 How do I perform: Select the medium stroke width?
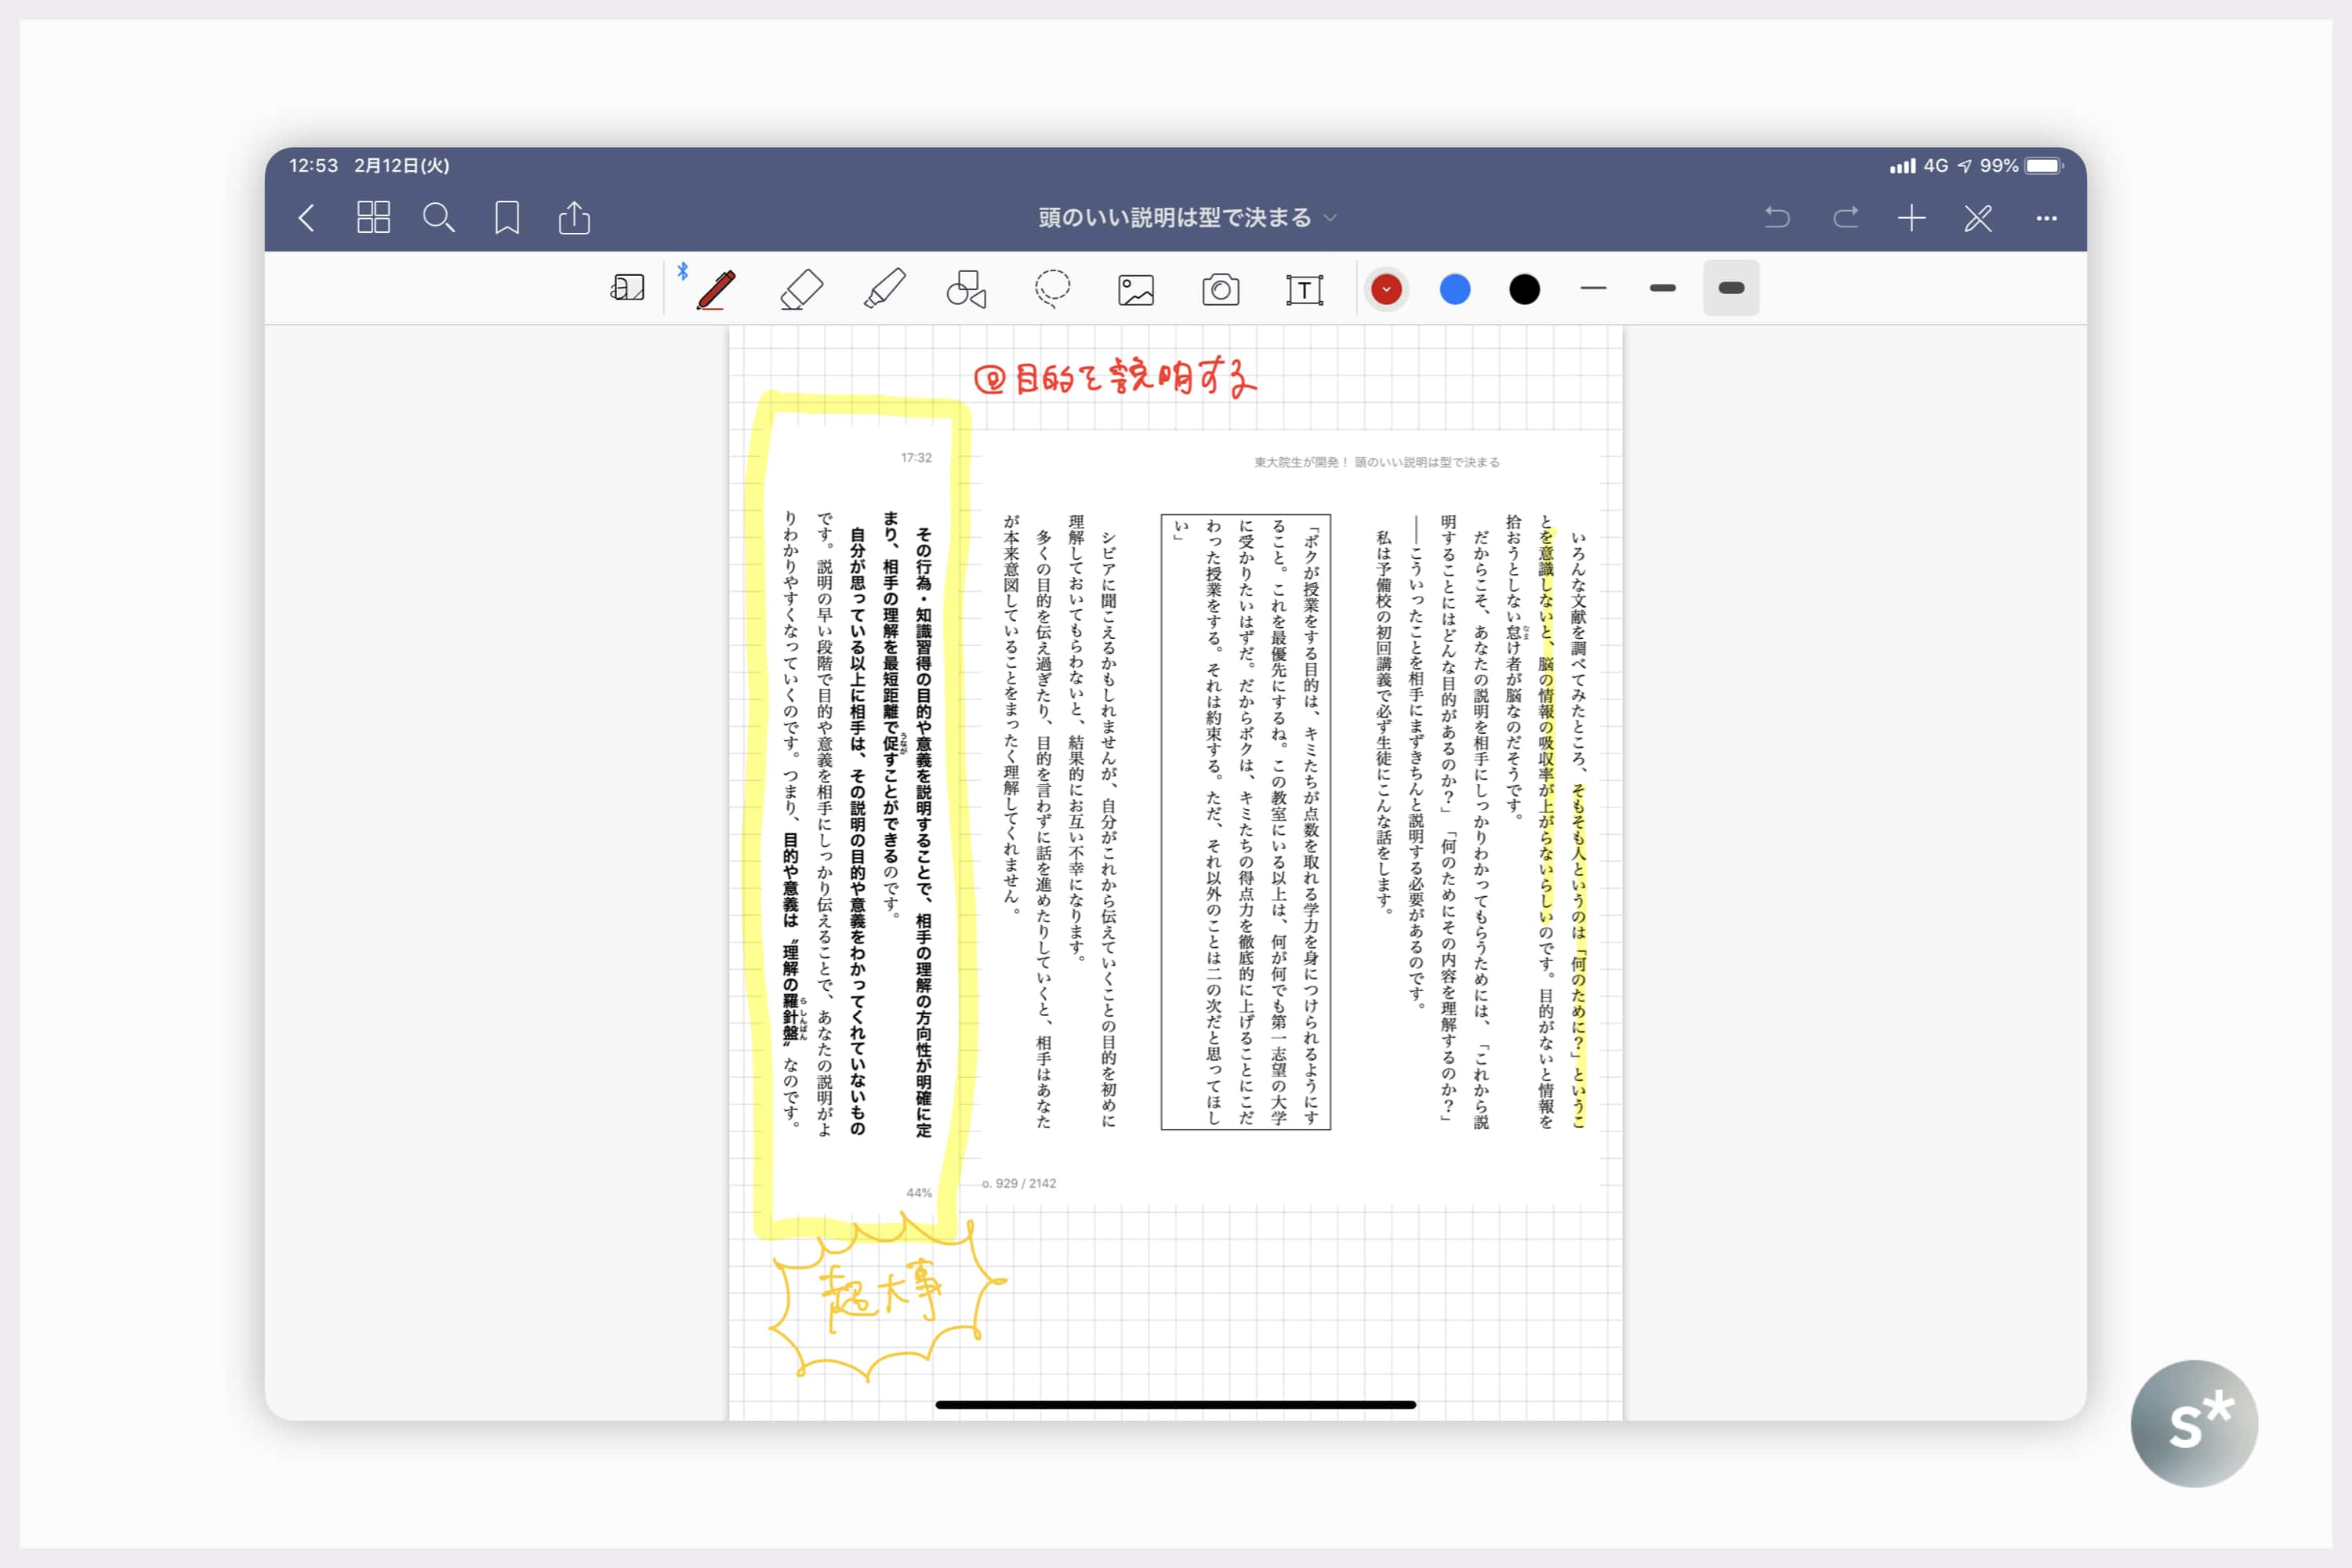point(1663,288)
